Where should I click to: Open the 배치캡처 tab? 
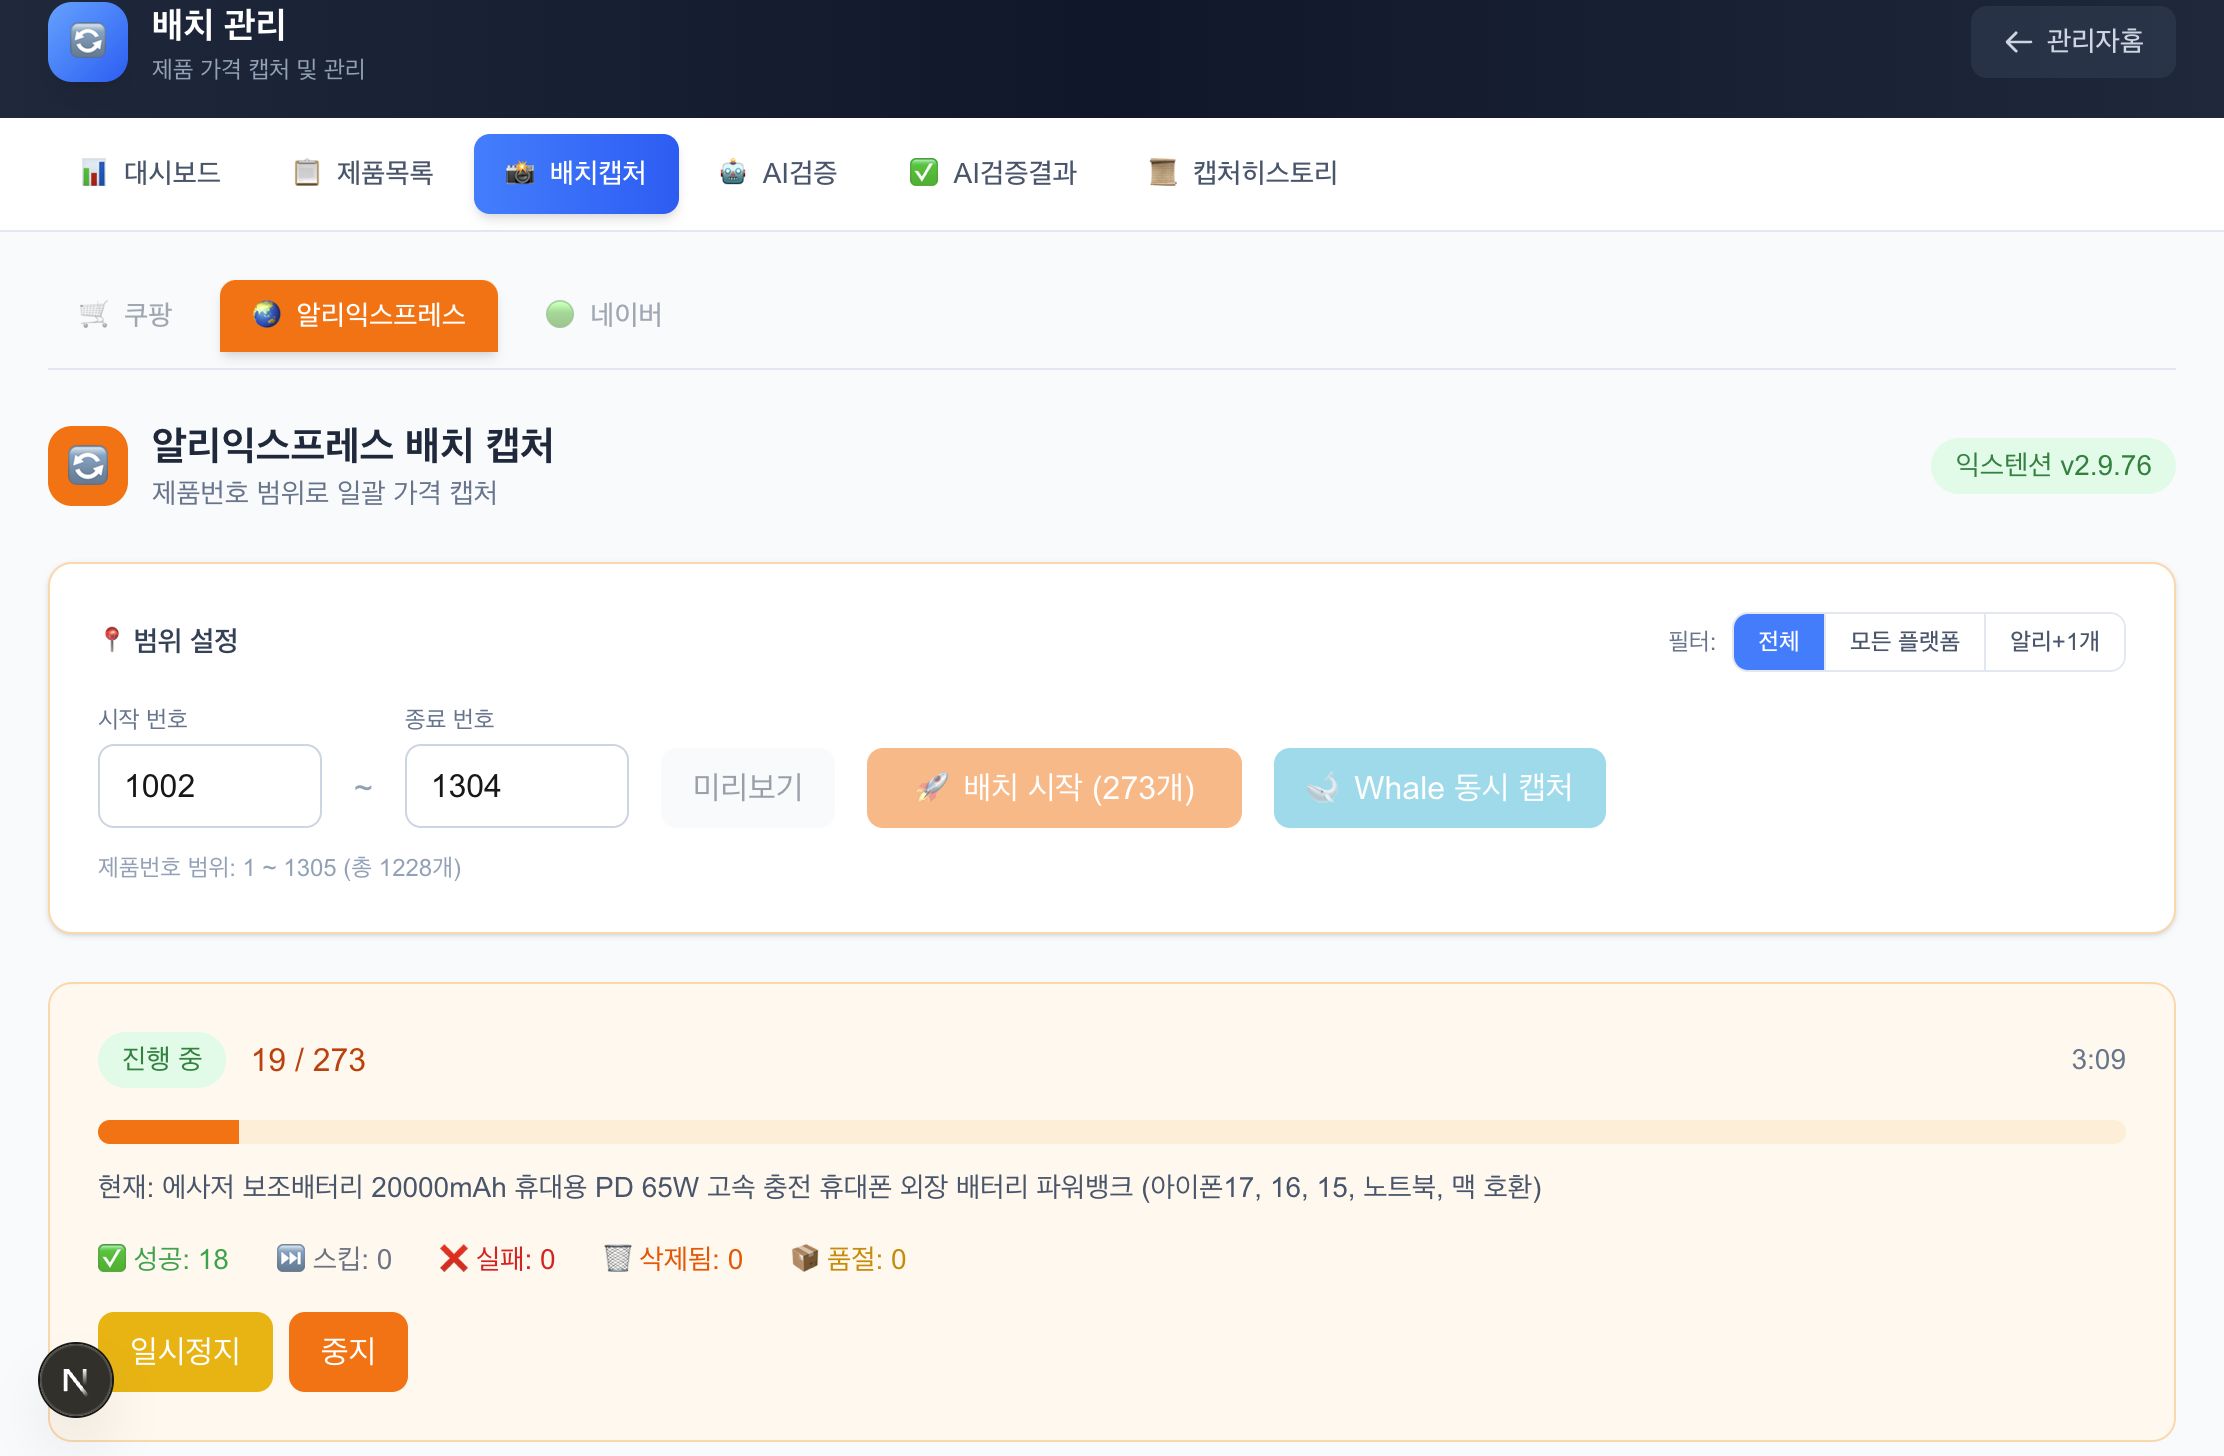576,172
